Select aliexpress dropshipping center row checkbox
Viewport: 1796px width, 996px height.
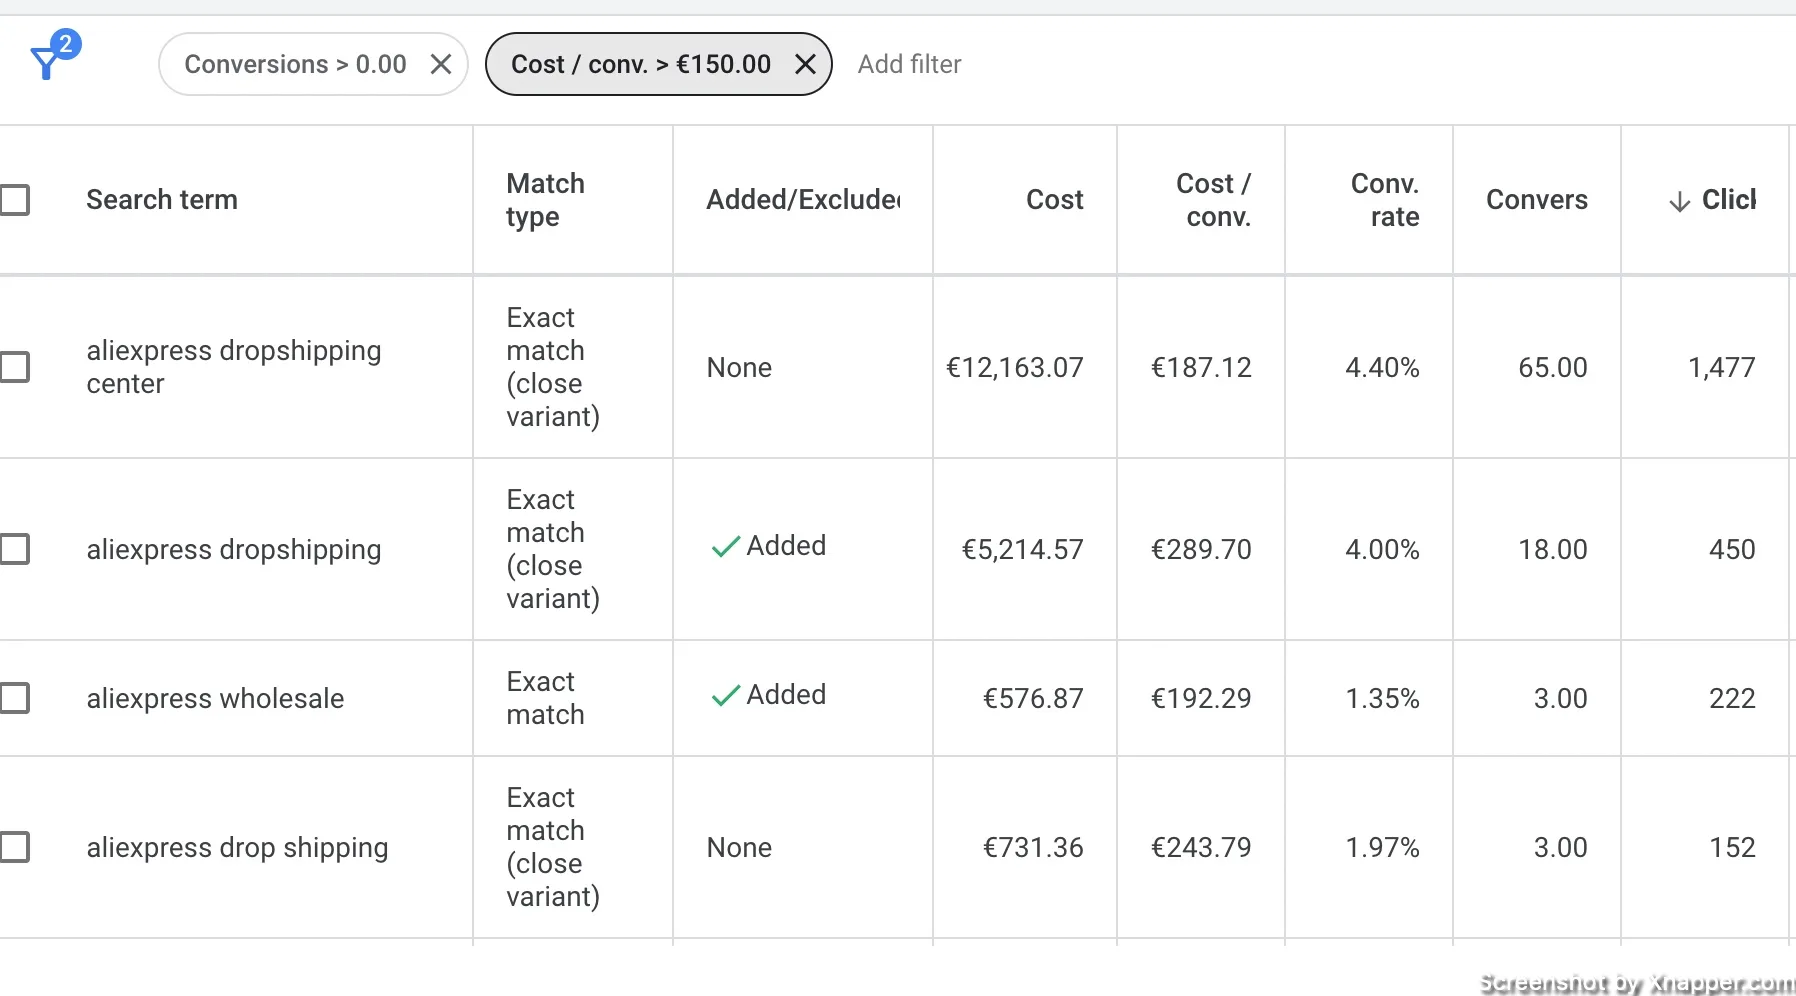pos(14,367)
